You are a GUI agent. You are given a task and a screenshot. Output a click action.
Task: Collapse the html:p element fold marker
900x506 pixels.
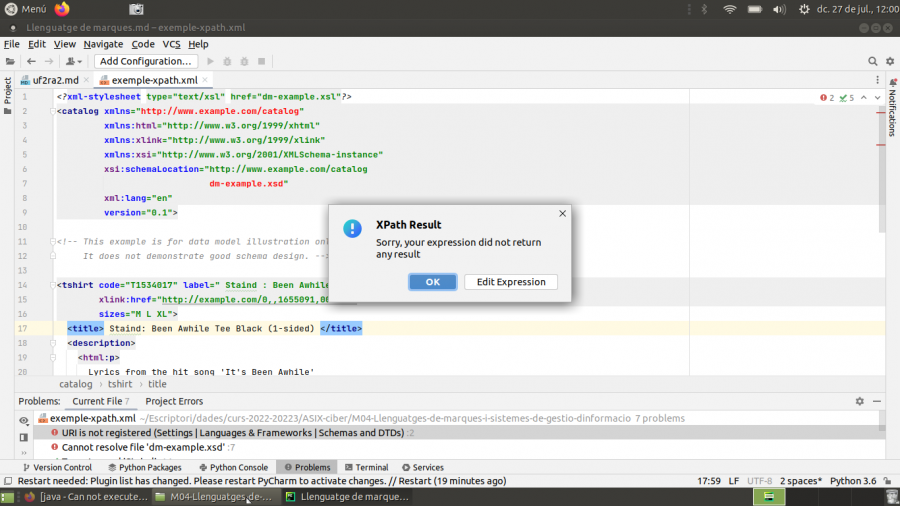coord(53,357)
